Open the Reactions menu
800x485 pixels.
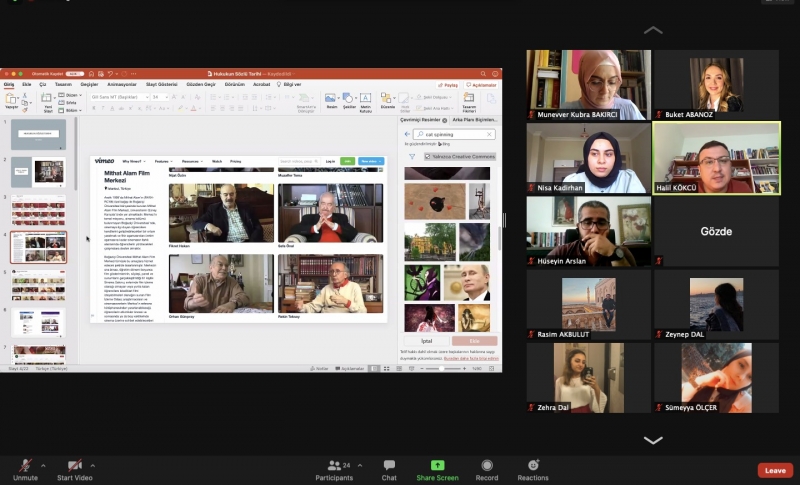tap(533, 466)
